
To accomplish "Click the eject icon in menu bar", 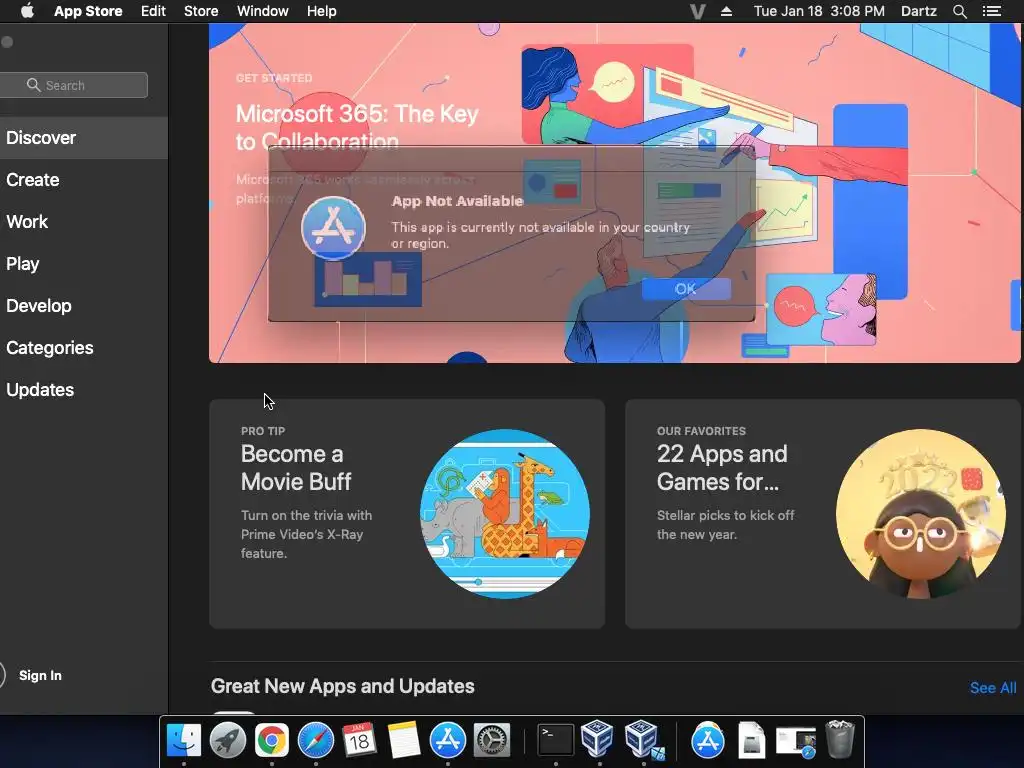I will tap(726, 11).
